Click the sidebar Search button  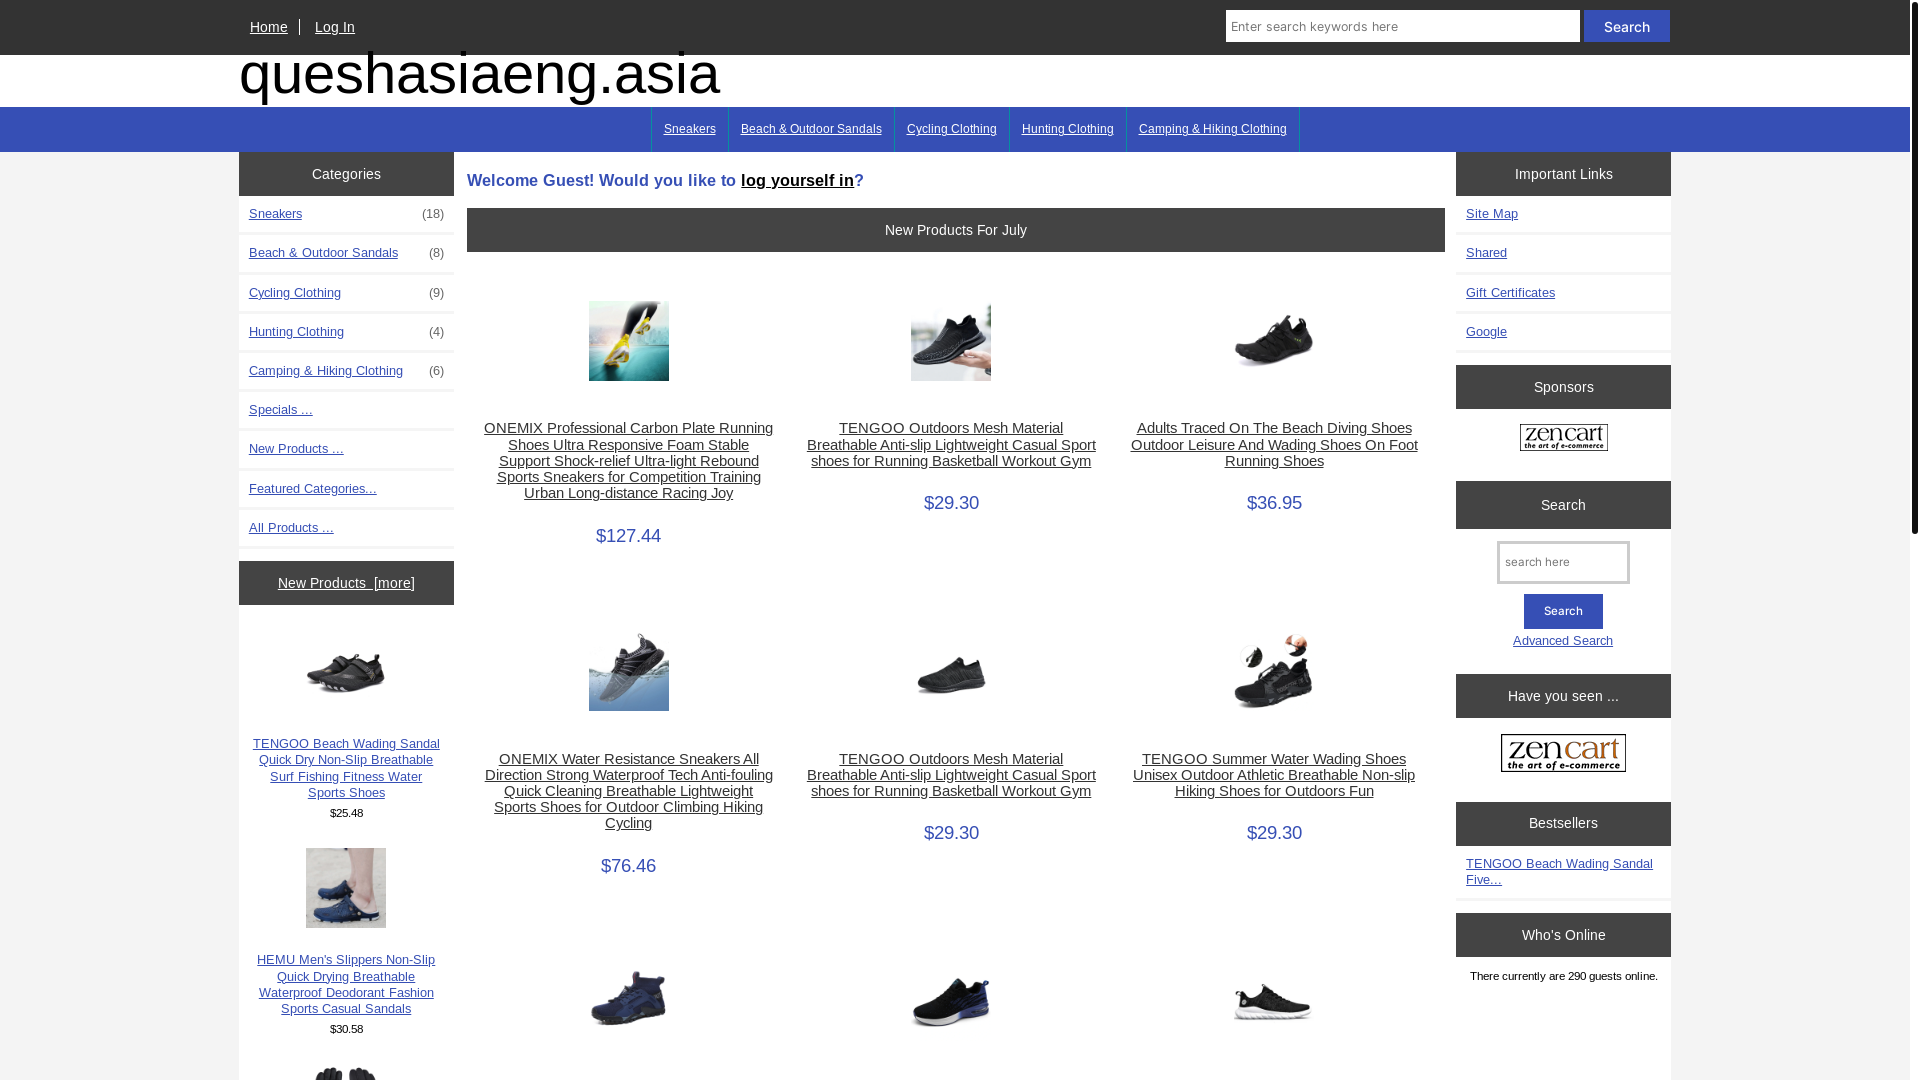[x=1563, y=611]
